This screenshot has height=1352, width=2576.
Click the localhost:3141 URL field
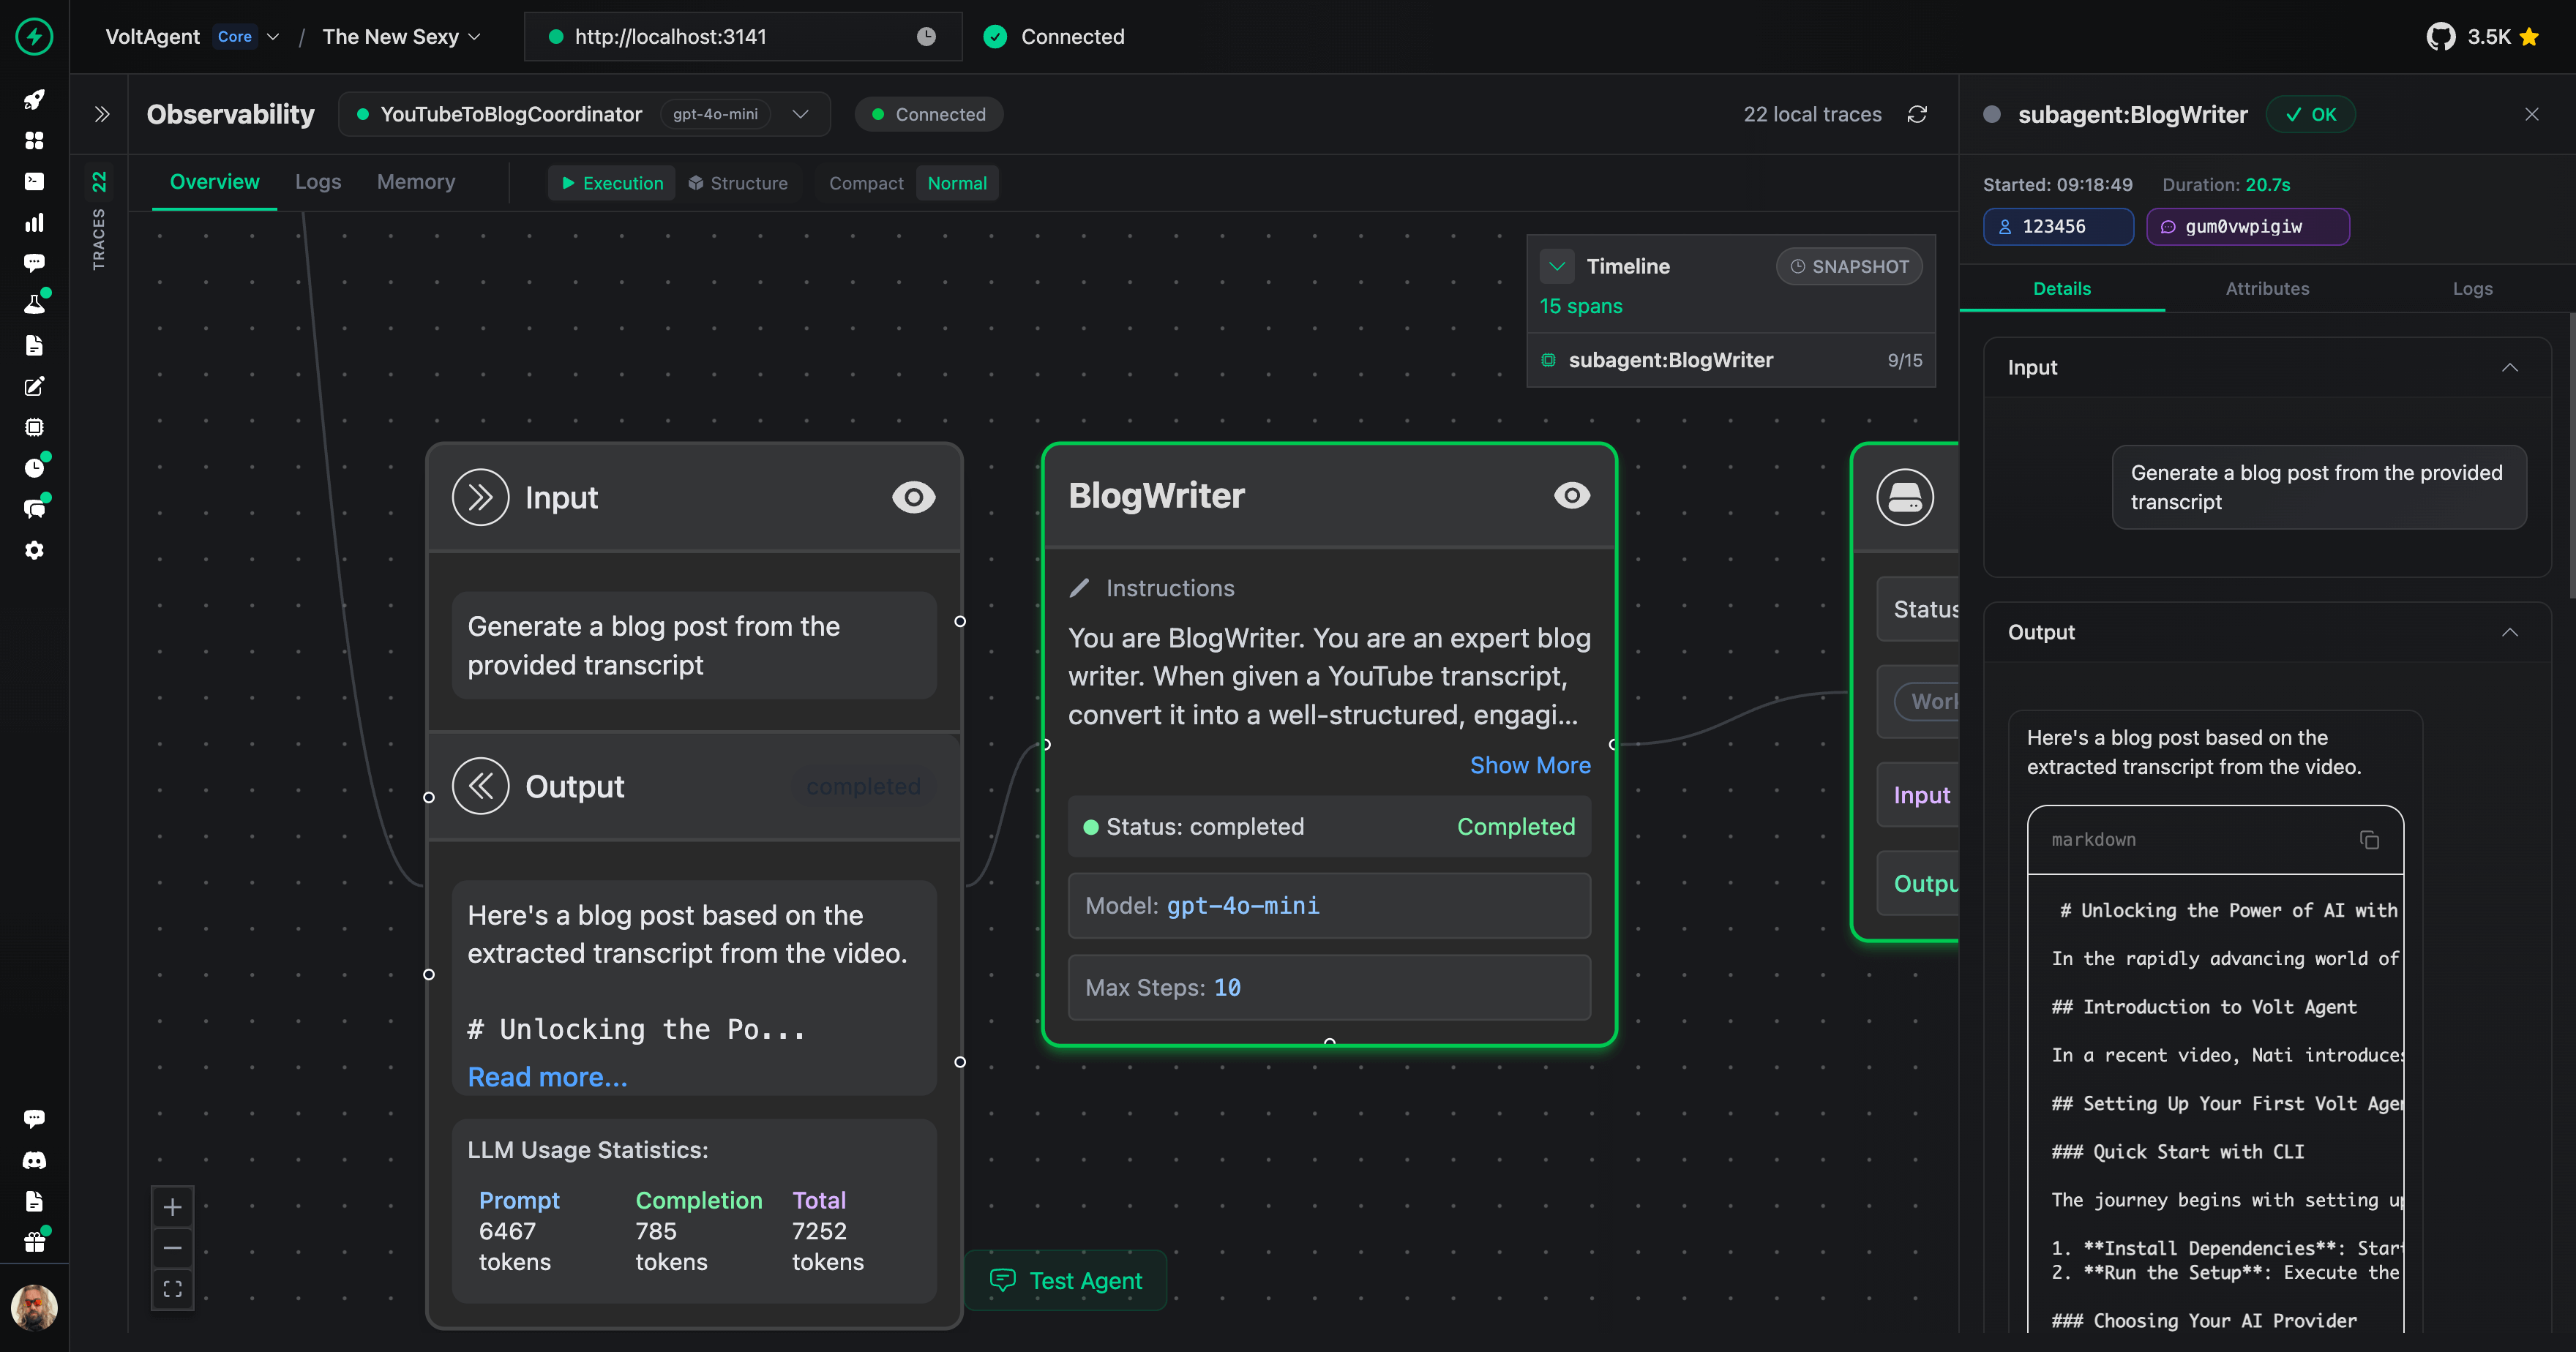[670, 37]
